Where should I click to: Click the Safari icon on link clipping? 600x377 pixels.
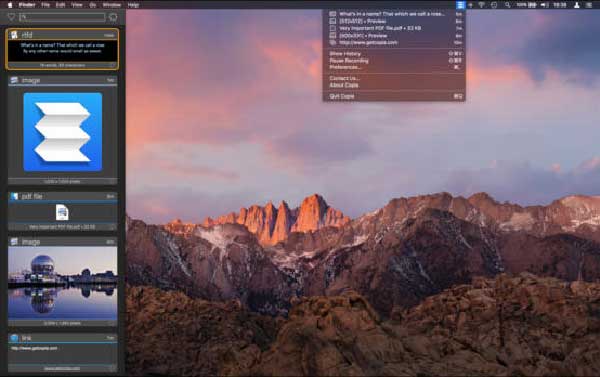point(14,338)
